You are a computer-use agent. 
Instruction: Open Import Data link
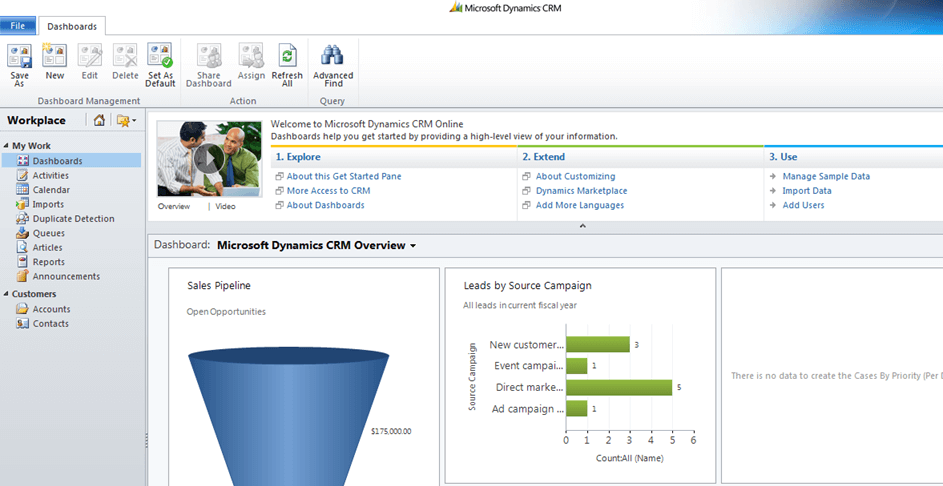tap(807, 191)
